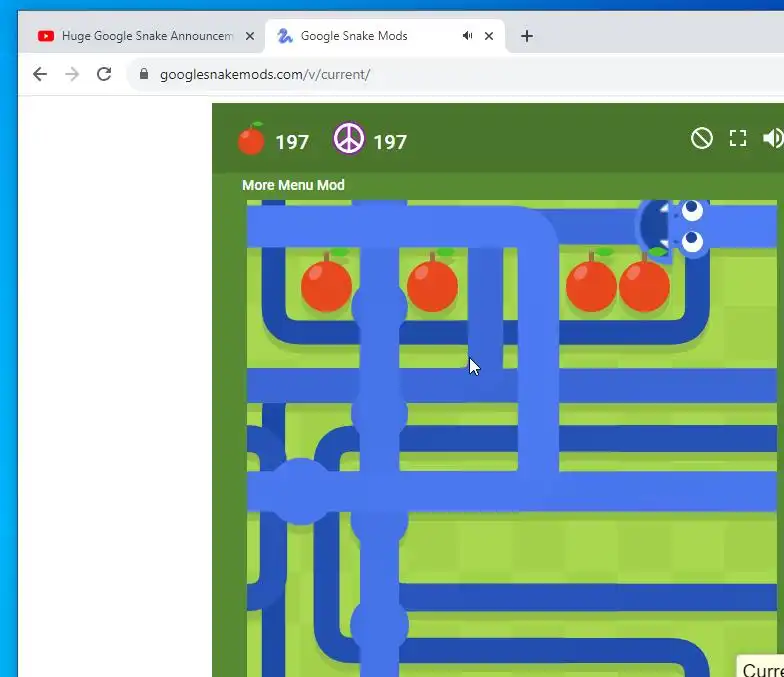Click the snake's head
Image resolution: width=784 pixels, height=677 pixels.
pos(674,228)
